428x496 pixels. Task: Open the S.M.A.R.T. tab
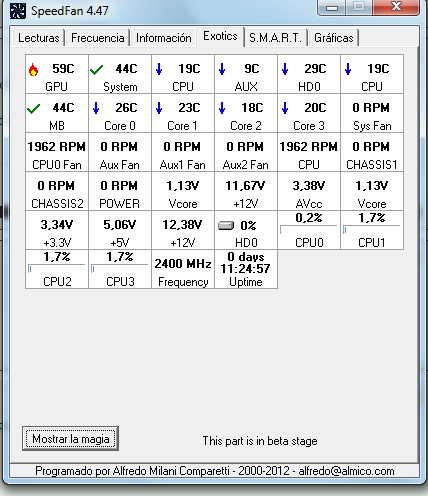click(275, 38)
